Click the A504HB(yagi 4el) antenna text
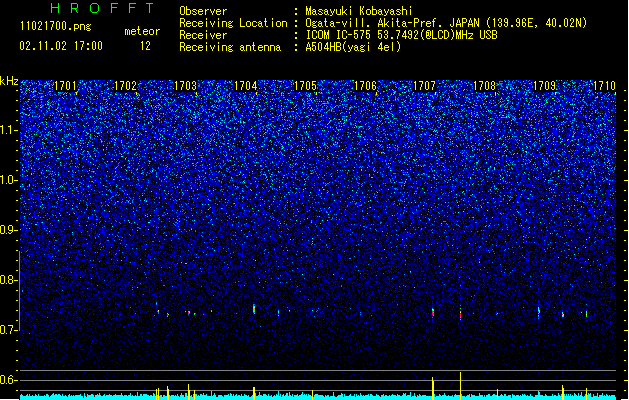The image size is (629, 400). [353, 47]
